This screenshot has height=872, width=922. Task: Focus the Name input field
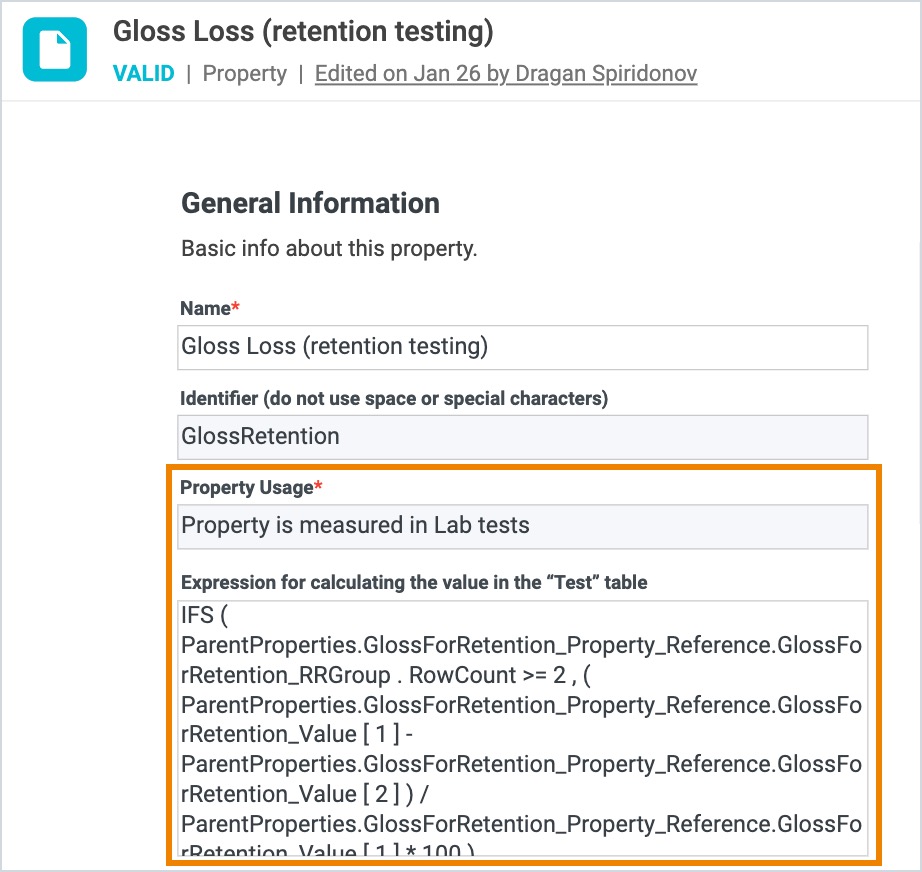click(522, 347)
